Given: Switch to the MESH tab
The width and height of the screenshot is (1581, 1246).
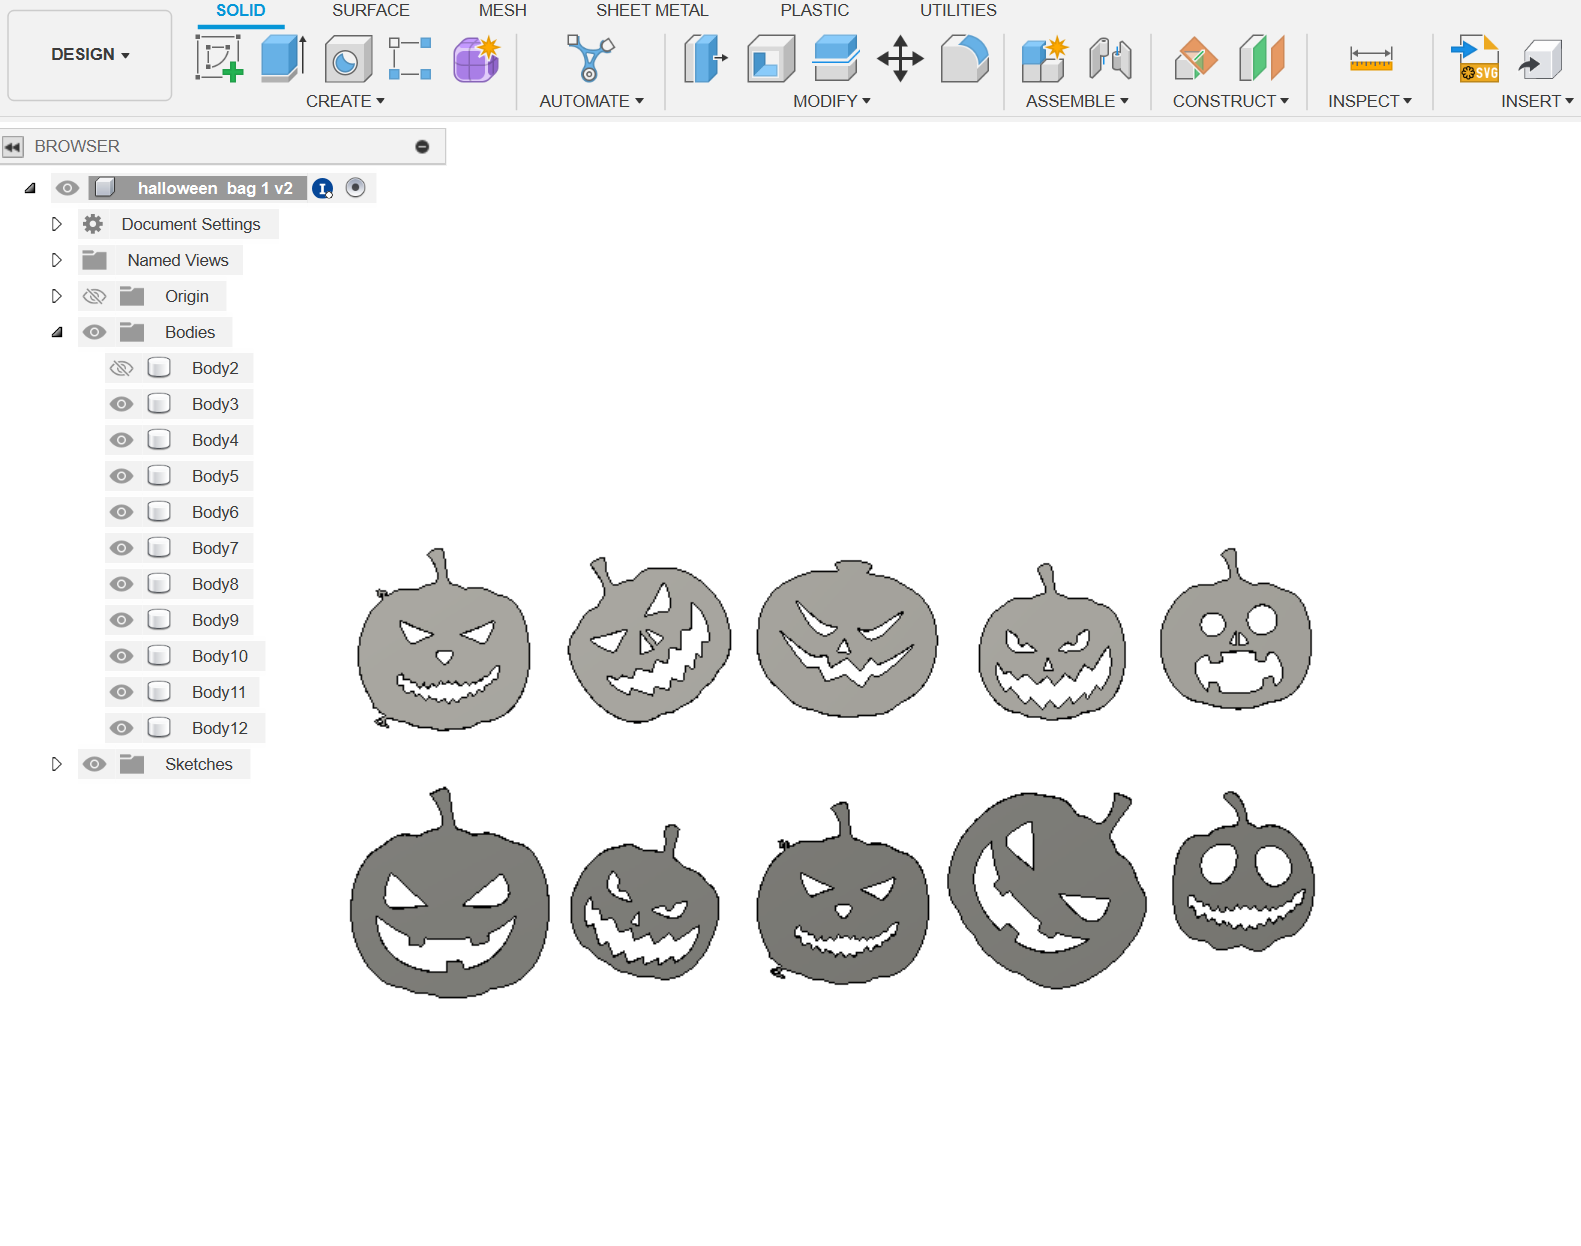Looking at the screenshot, I should pyautogui.click(x=502, y=11).
